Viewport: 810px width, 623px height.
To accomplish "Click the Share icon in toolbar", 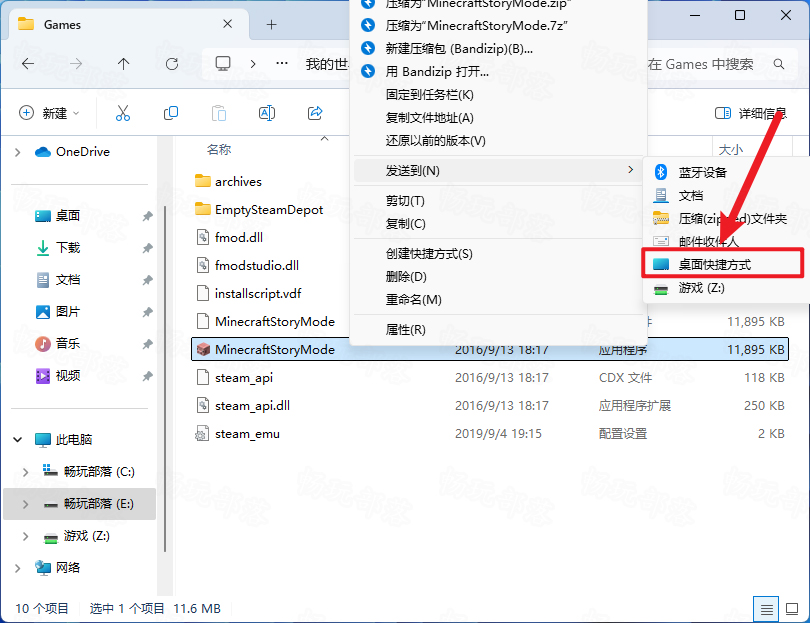I will point(315,113).
